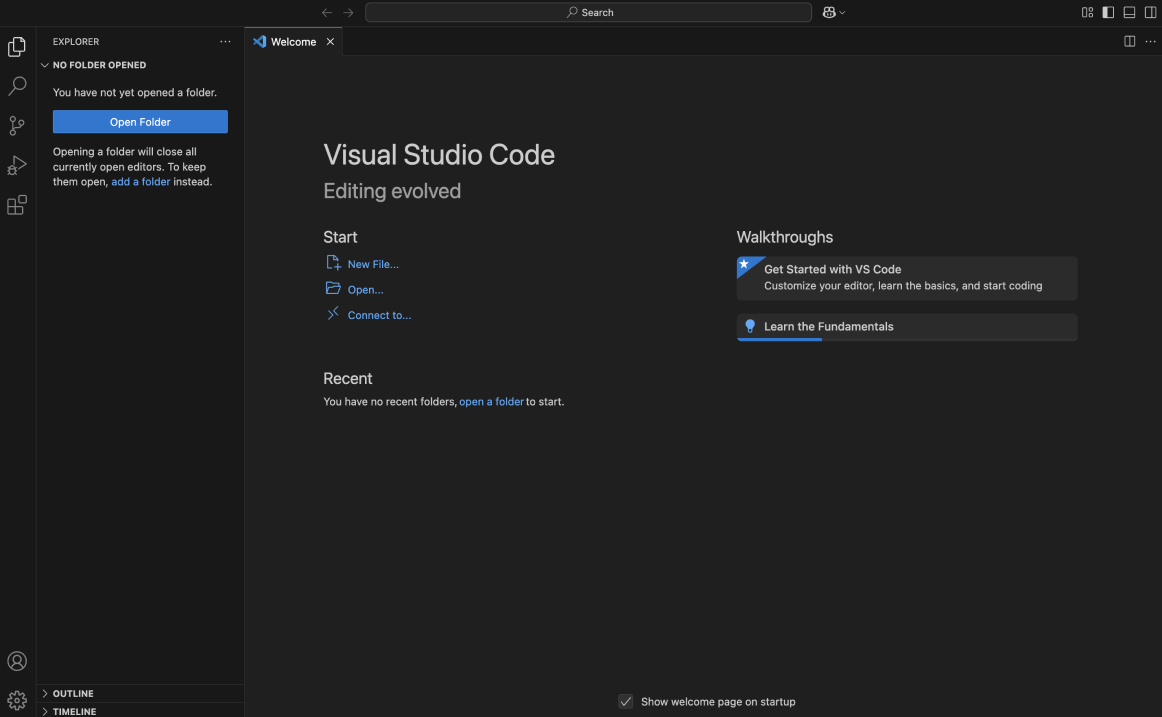This screenshot has width=1162, height=717.
Task: Open the Manage gear icon
Action: (x=17, y=700)
